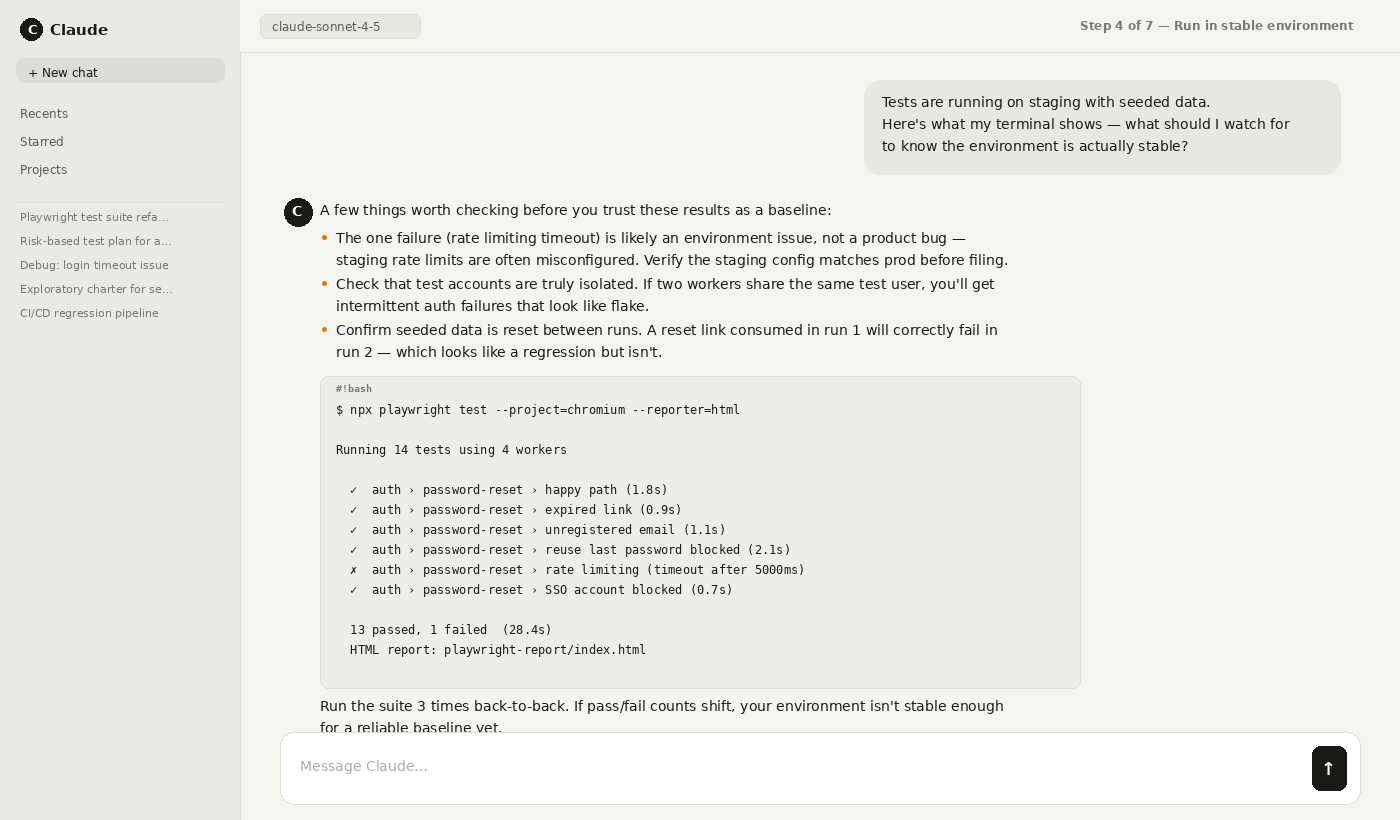Click the Message Claude input field
The image size is (1400, 820).
pos(700,766)
